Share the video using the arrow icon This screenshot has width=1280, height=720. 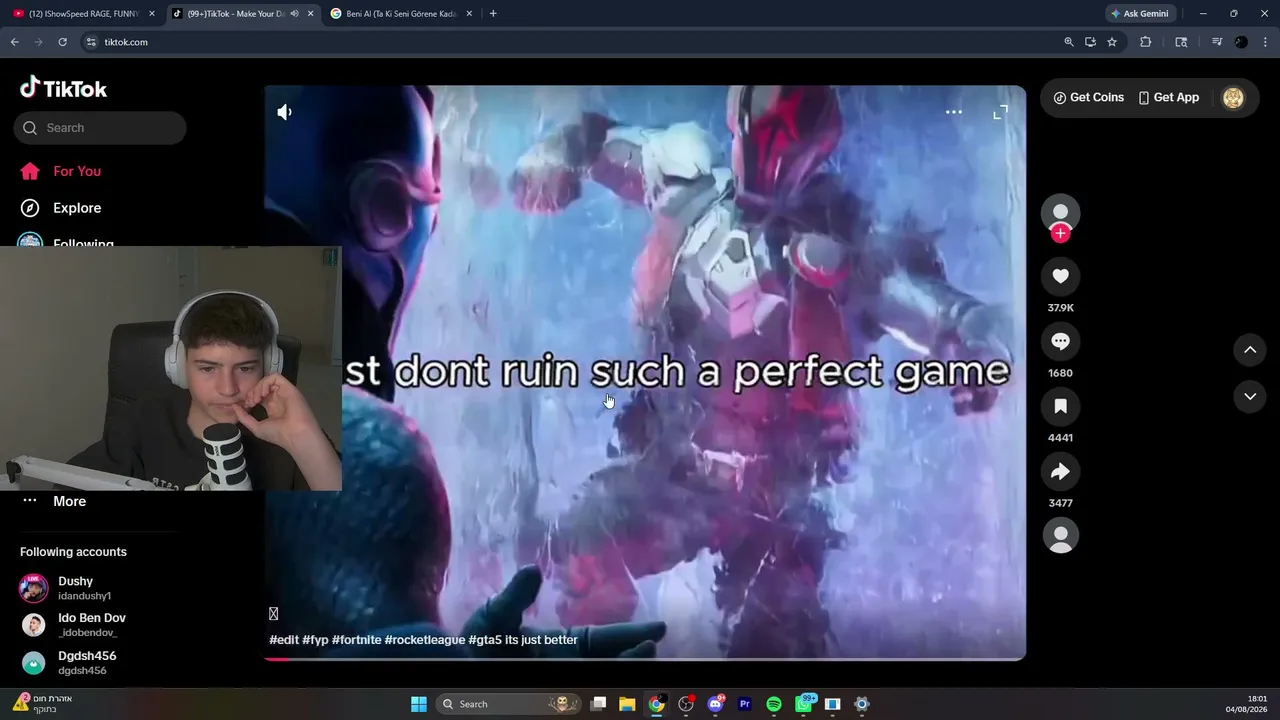[x=1061, y=471]
